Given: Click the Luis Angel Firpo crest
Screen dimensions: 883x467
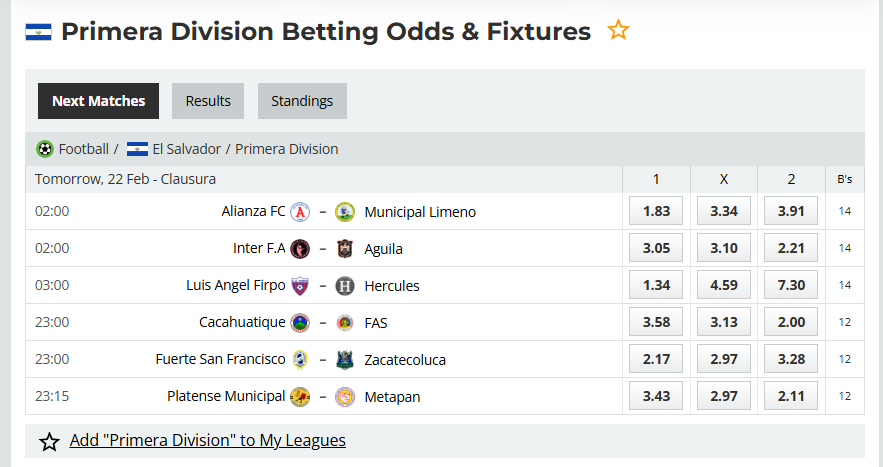Looking at the screenshot, I should pos(300,286).
